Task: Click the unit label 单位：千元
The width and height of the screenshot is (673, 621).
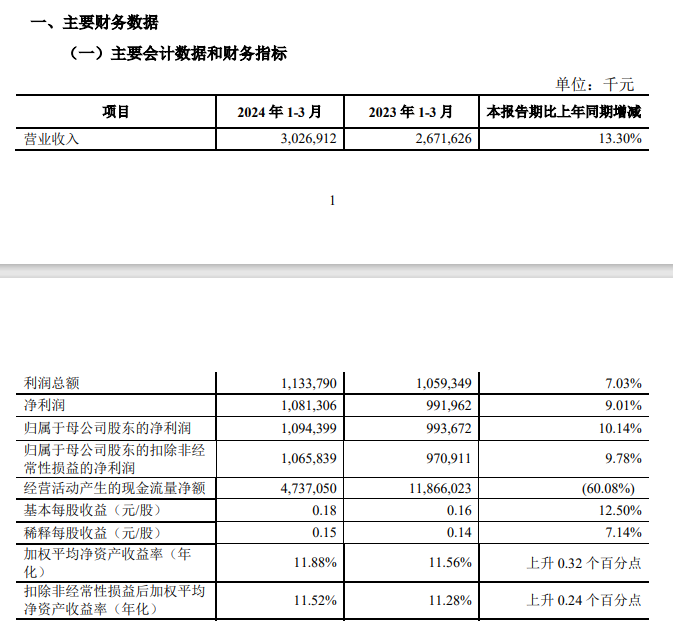Action: pyautogui.click(x=594, y=84)
